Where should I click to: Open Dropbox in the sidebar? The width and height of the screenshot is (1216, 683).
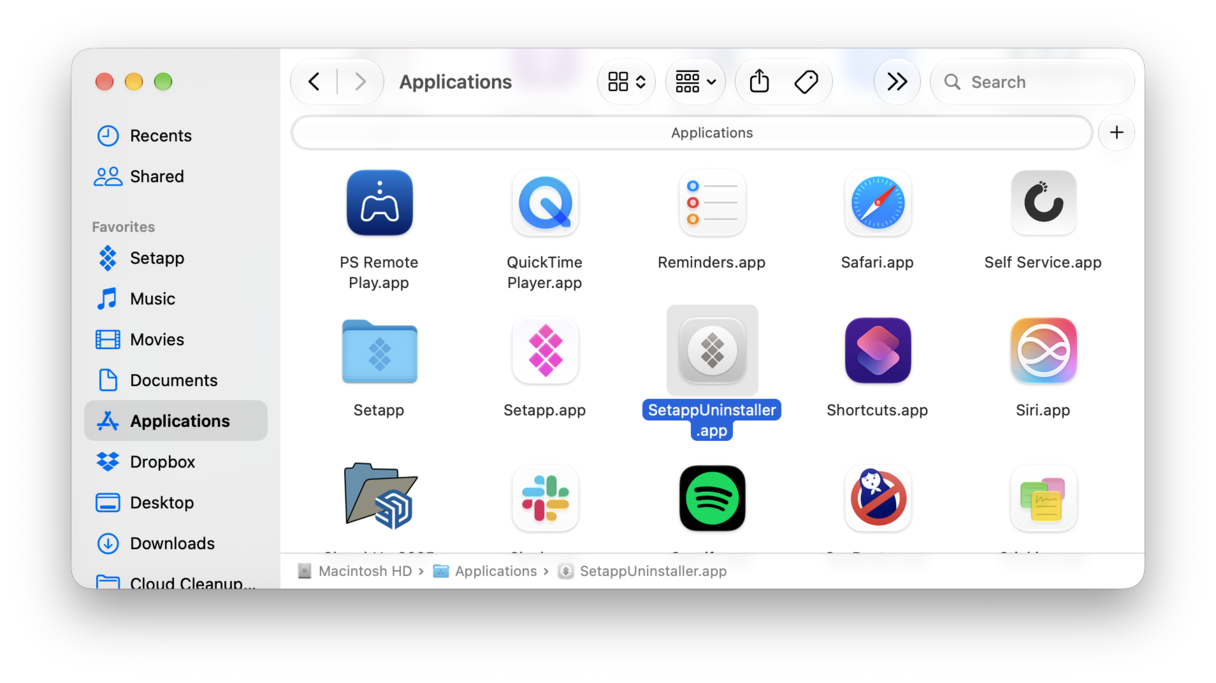pos(175,462)
